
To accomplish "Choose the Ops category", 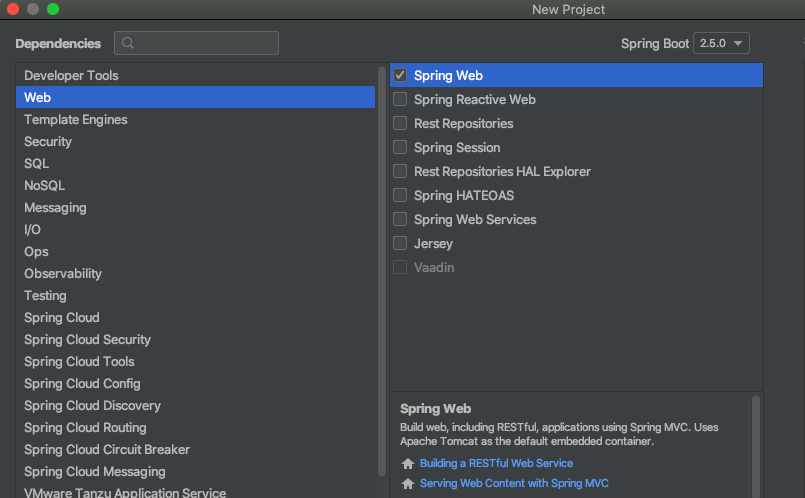I will click(x=196, y=252).
